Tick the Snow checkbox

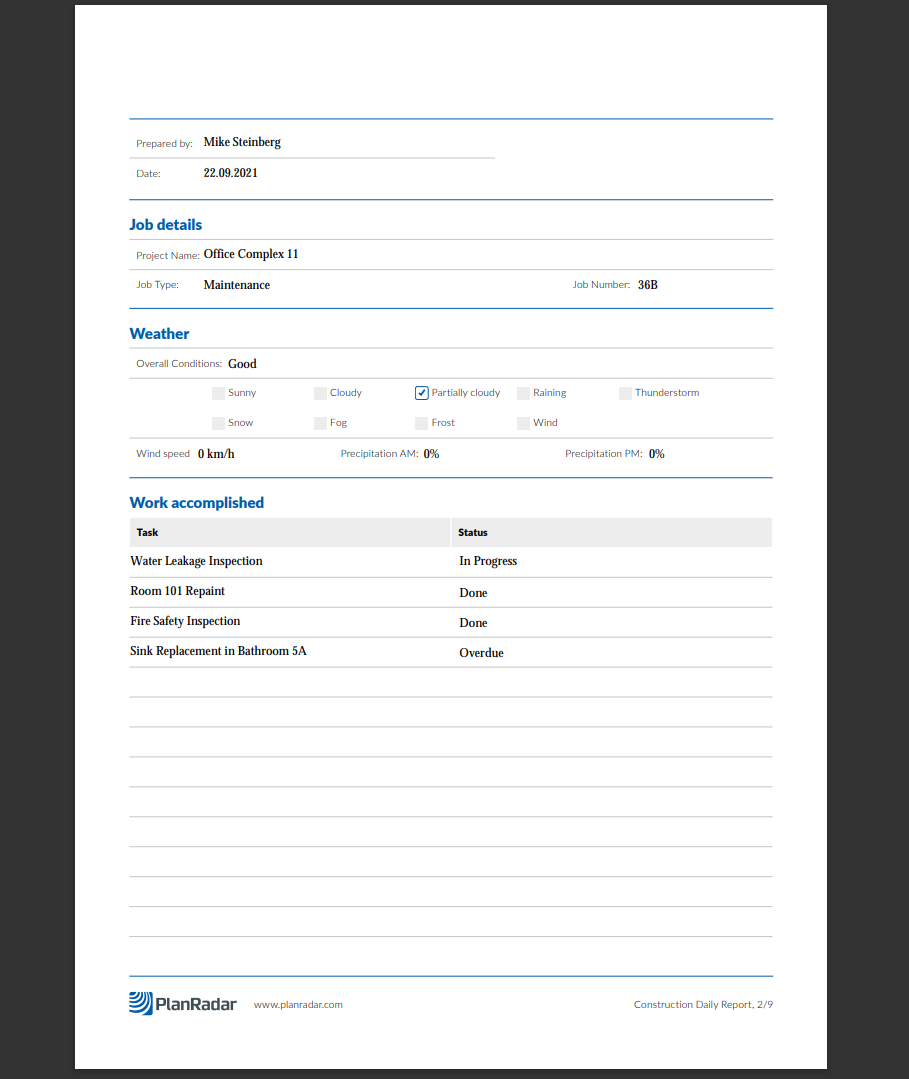tap(219, 423)
